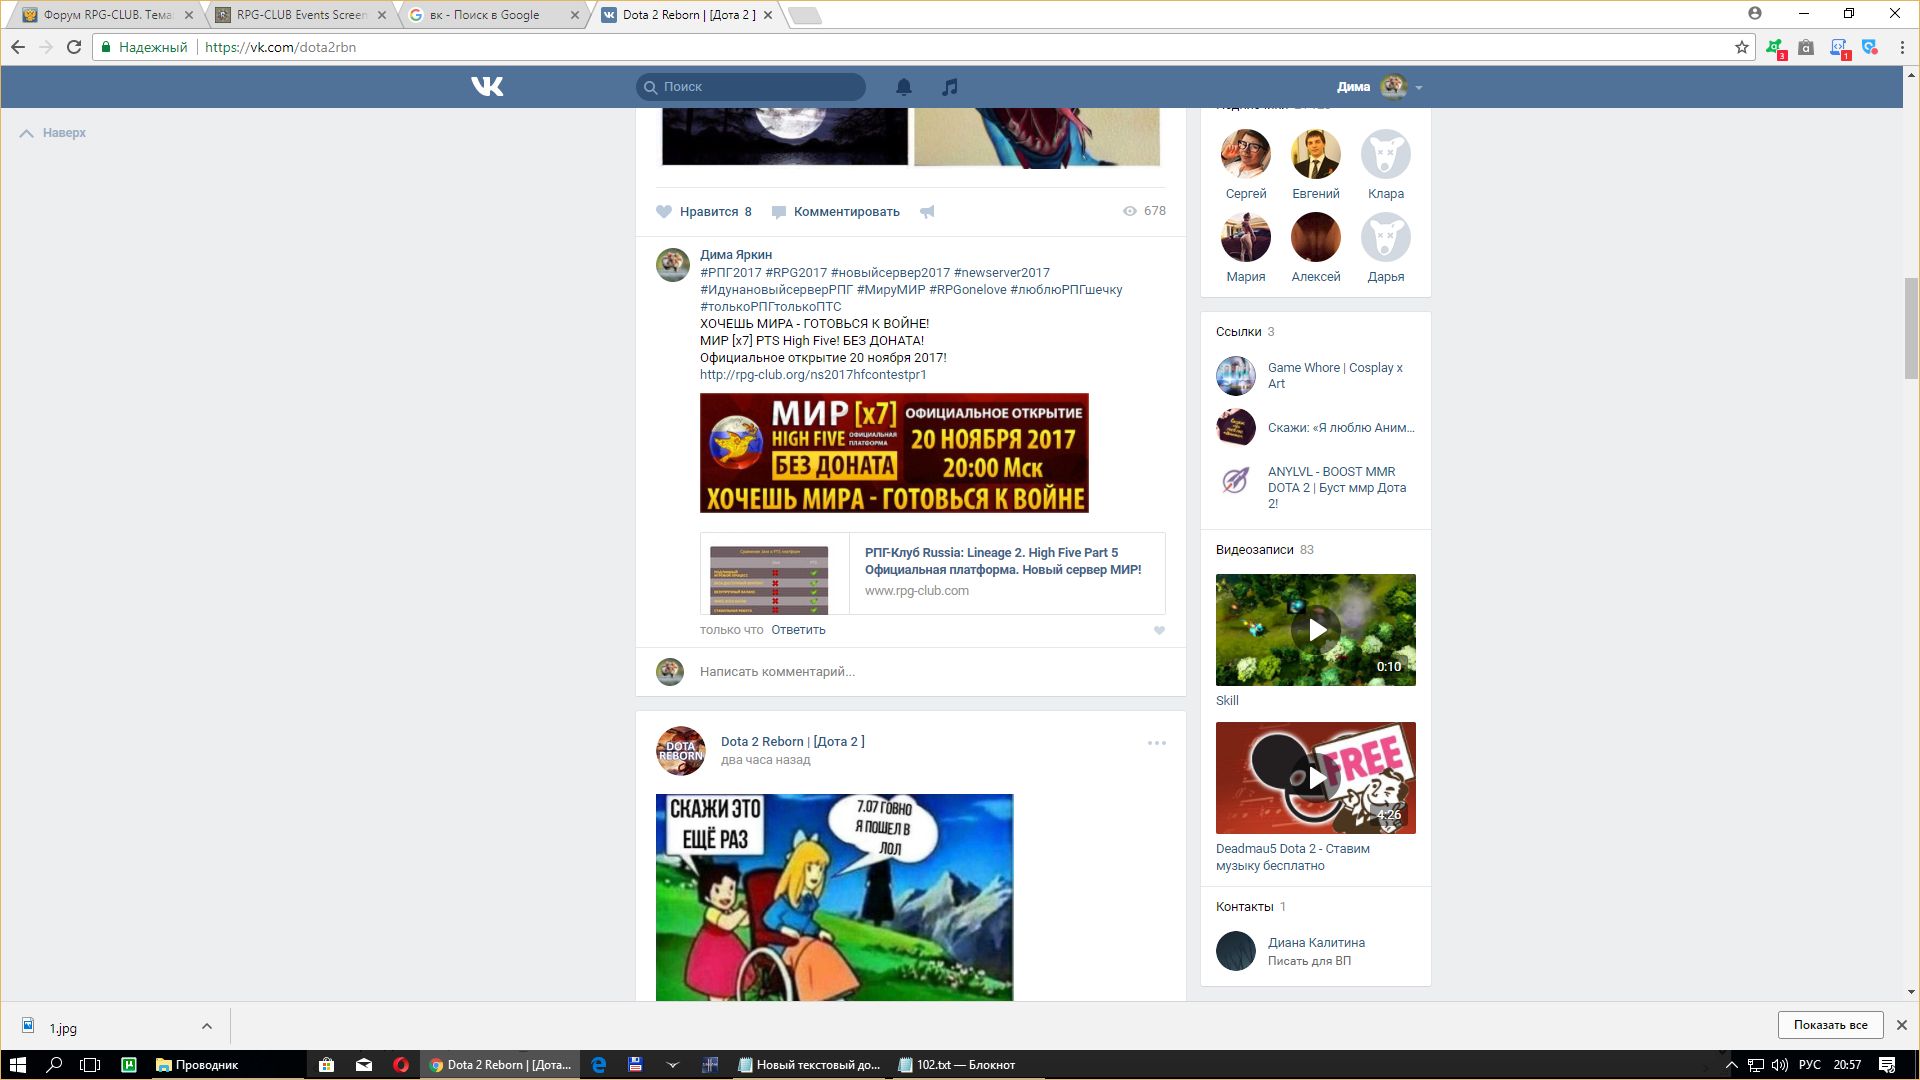Click Показать все downloads button
This screenshot has width=1920, height=1080.
pyautogui.click(x=1830, y=1025)
